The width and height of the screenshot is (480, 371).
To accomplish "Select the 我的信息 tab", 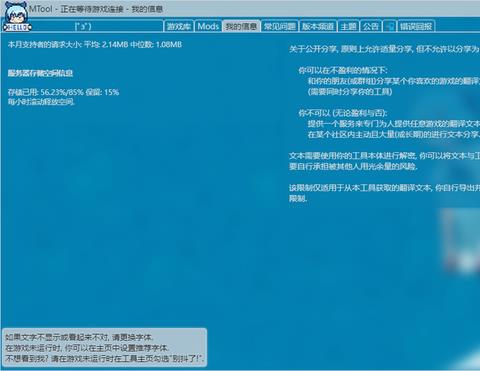I will (241, 26).
